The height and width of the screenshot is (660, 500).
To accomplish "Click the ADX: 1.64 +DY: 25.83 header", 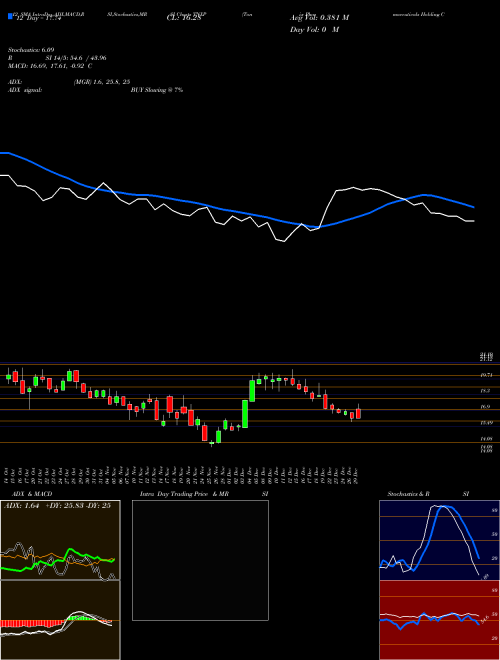I will [57, 505].
